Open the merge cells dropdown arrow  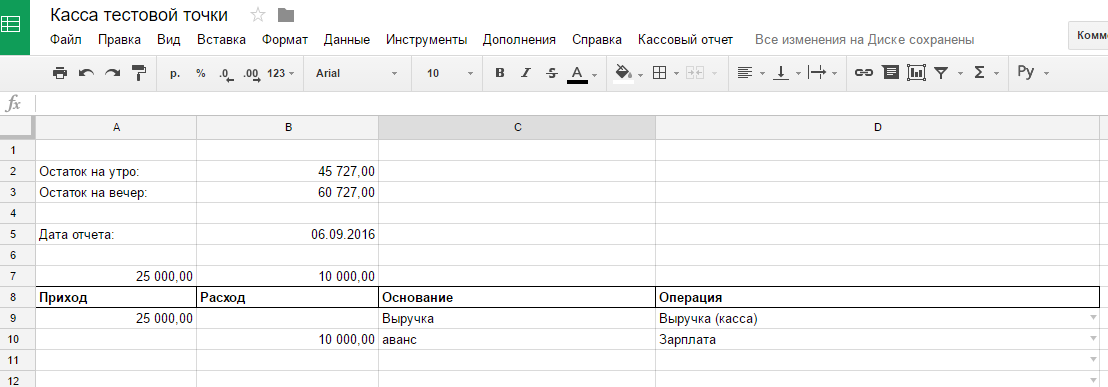(714, 73)
